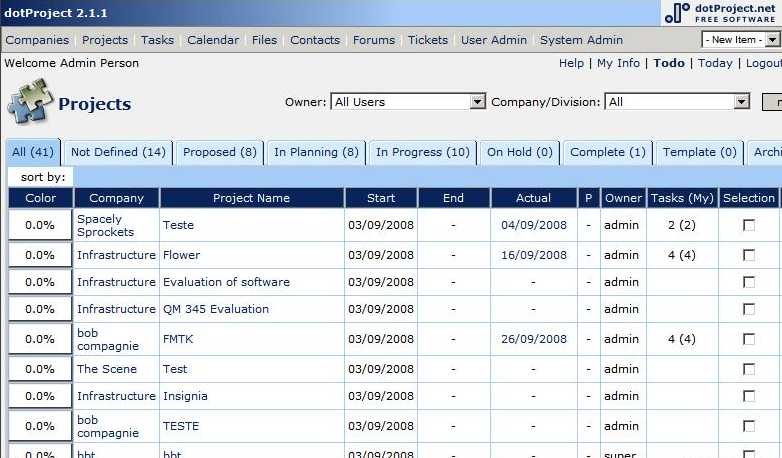Click the 0.0% color cell for Teste

40,225
